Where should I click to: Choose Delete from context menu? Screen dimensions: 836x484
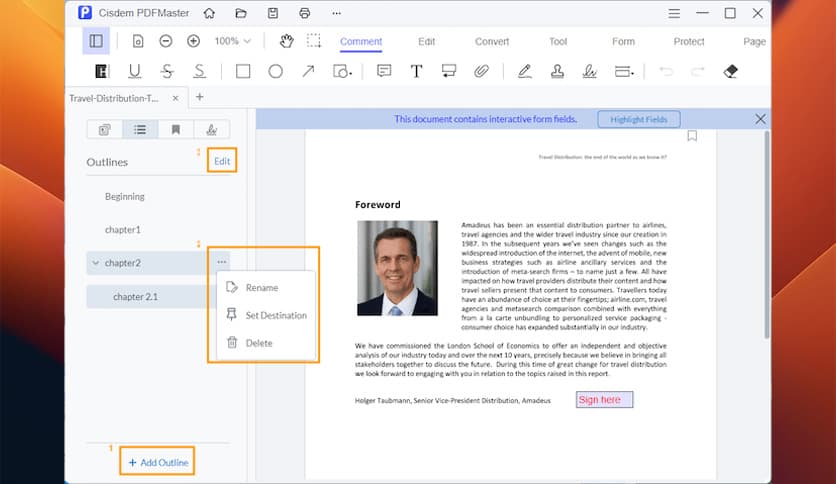pyautogui.click(x=265, y=343)
